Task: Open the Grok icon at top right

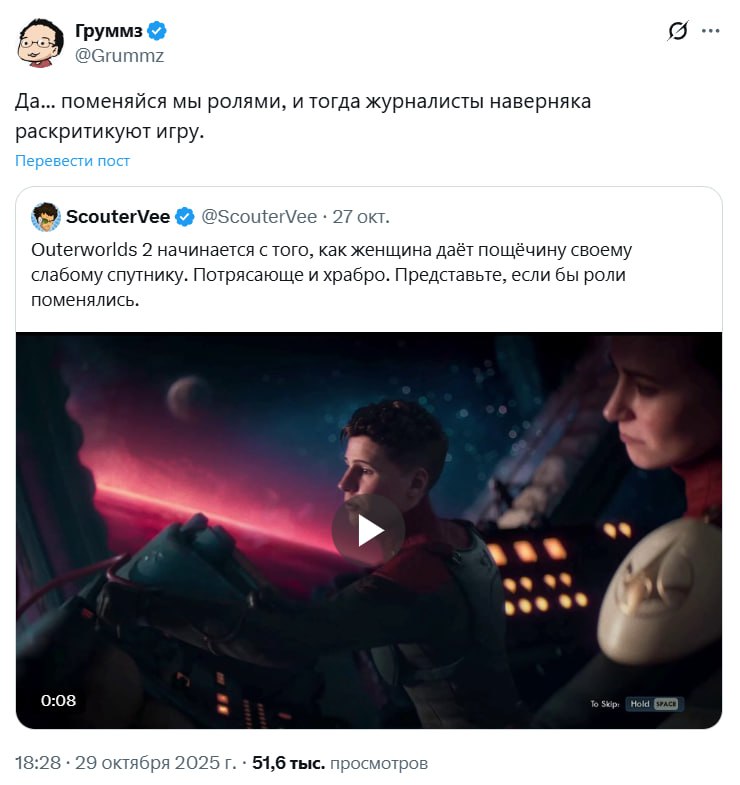Action: click(x=678, y=31)
